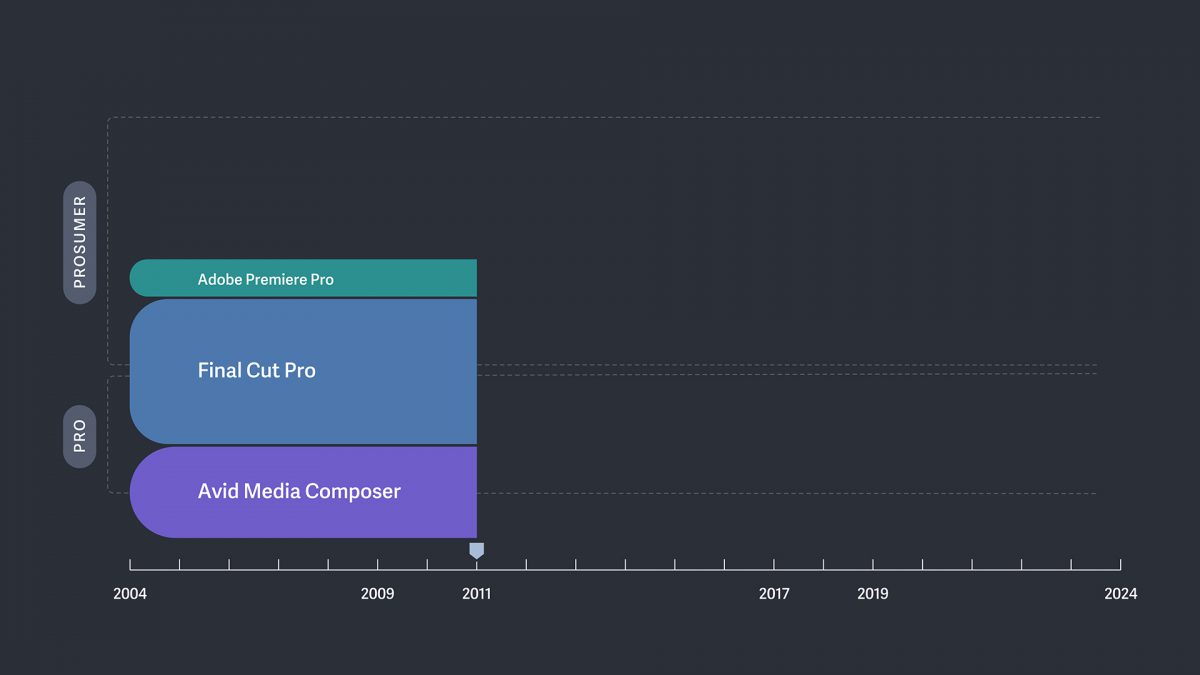Image resolution: width=1200 pixels, height=675 pixels.
Task: Click the playhead marker above 2011
Action: click(x=477, y=550)
